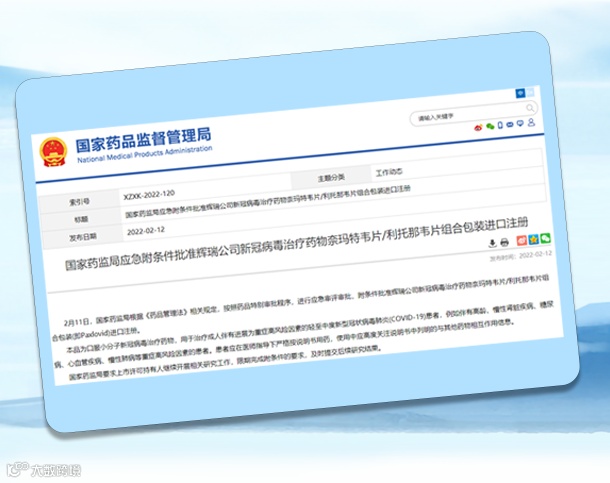Click the speech bubble message icon
Screen dimensions: 610x483
(520, 124)
